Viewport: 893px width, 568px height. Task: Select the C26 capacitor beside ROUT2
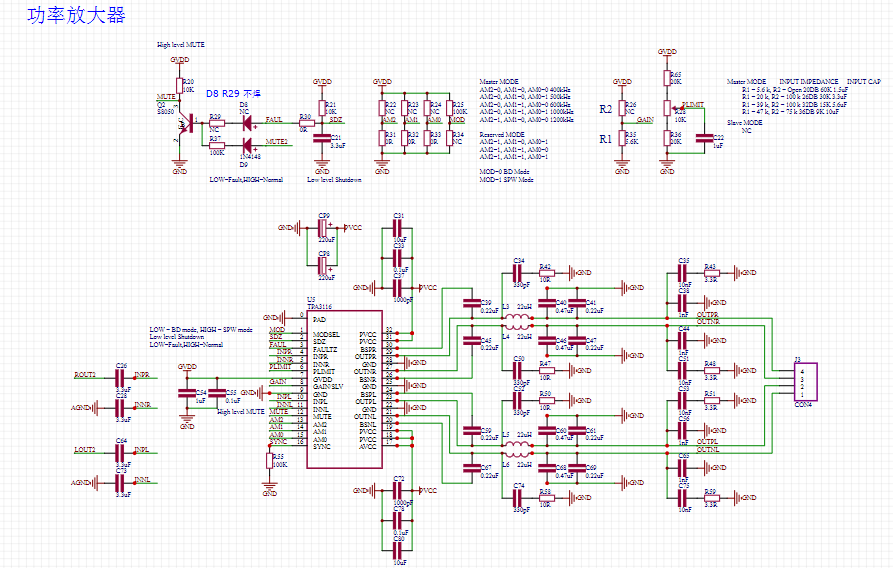pyautogui.click(x=120, y=378)
